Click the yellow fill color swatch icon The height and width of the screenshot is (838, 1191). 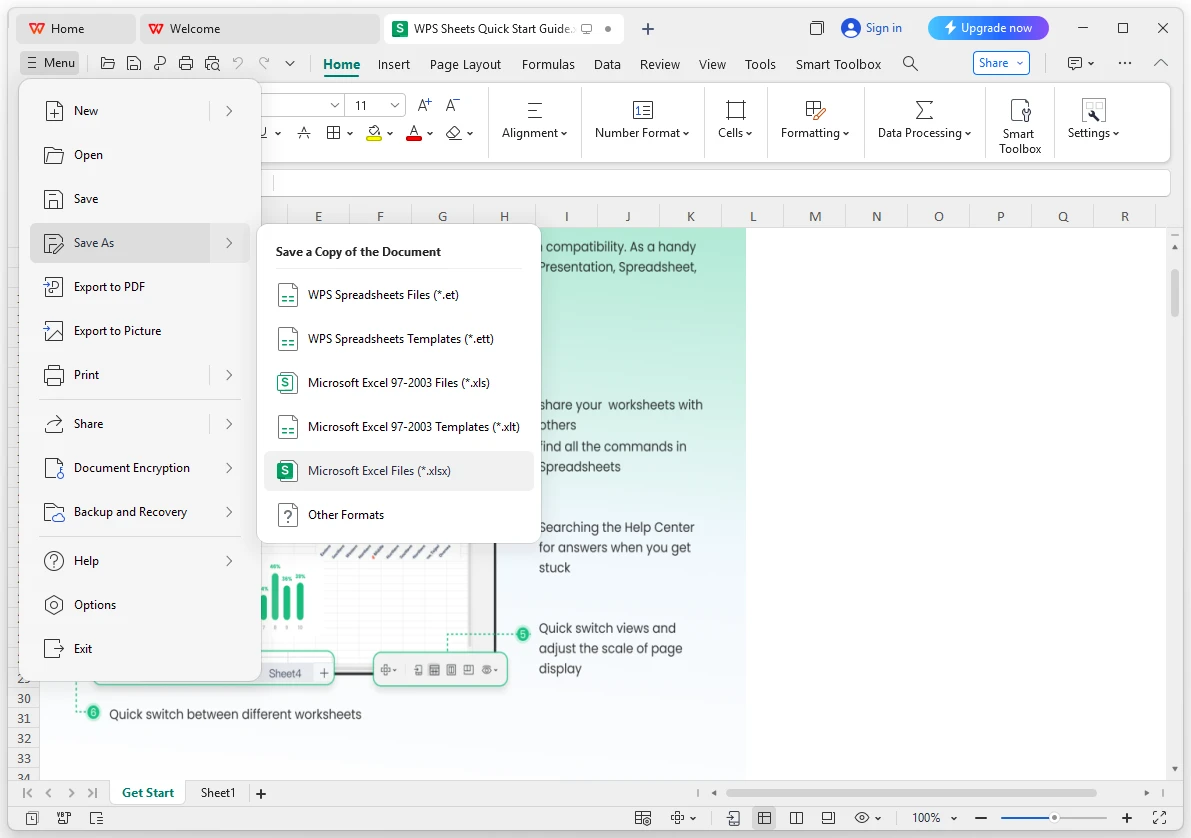click(374, 133)
